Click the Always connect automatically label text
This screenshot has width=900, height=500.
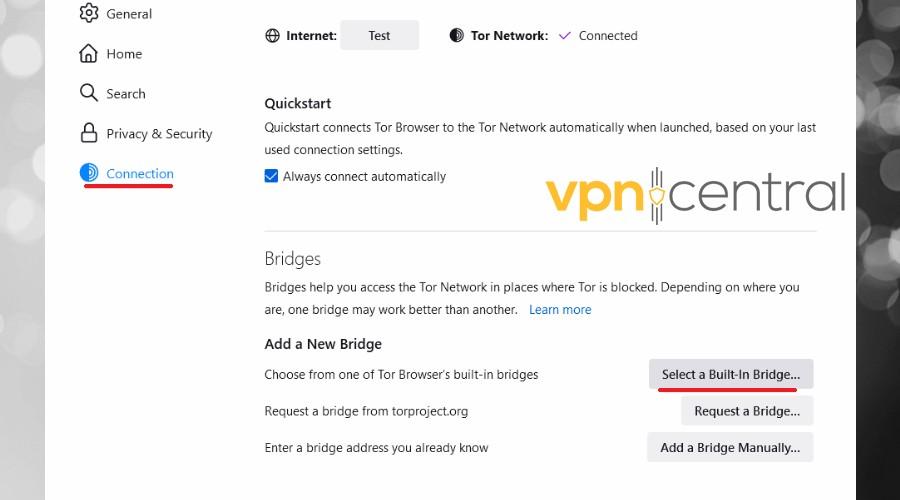pyautogui.click(x=364, y=177)
